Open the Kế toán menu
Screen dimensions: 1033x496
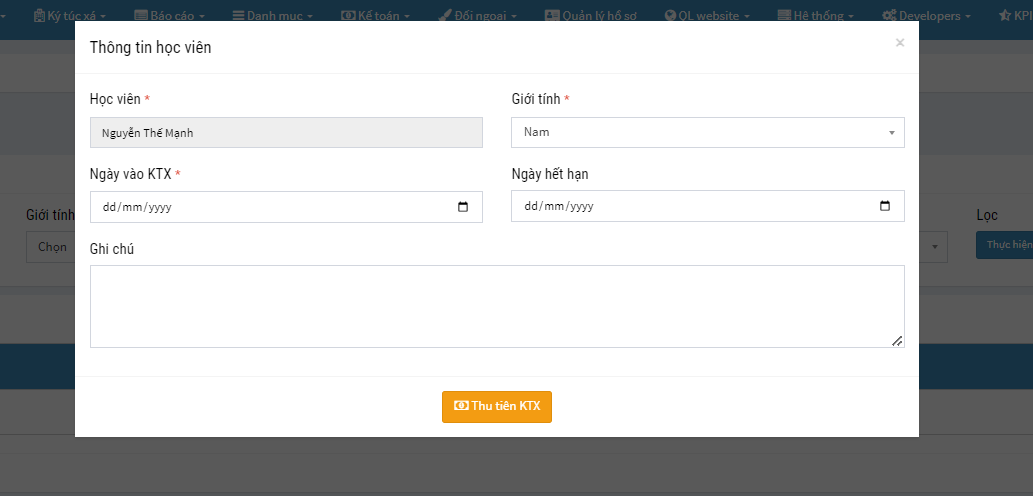pyautogui.click(x=376, y=16)
